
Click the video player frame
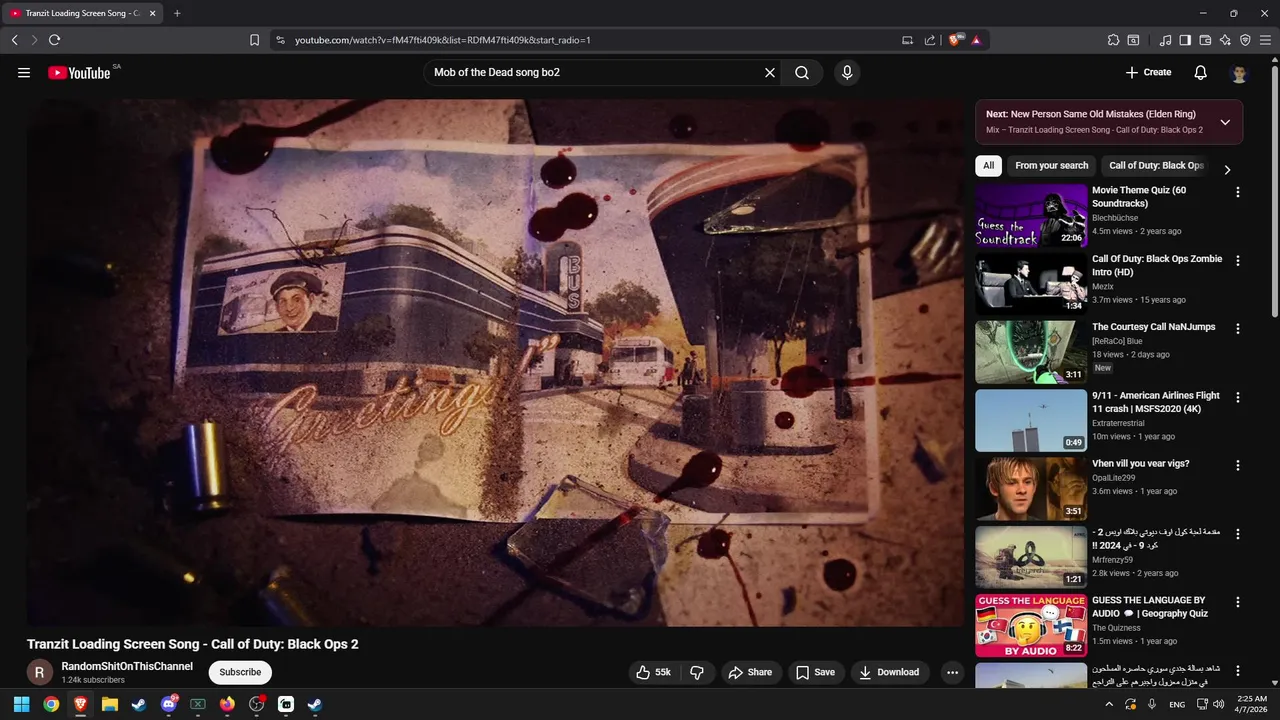click(495, 362)
